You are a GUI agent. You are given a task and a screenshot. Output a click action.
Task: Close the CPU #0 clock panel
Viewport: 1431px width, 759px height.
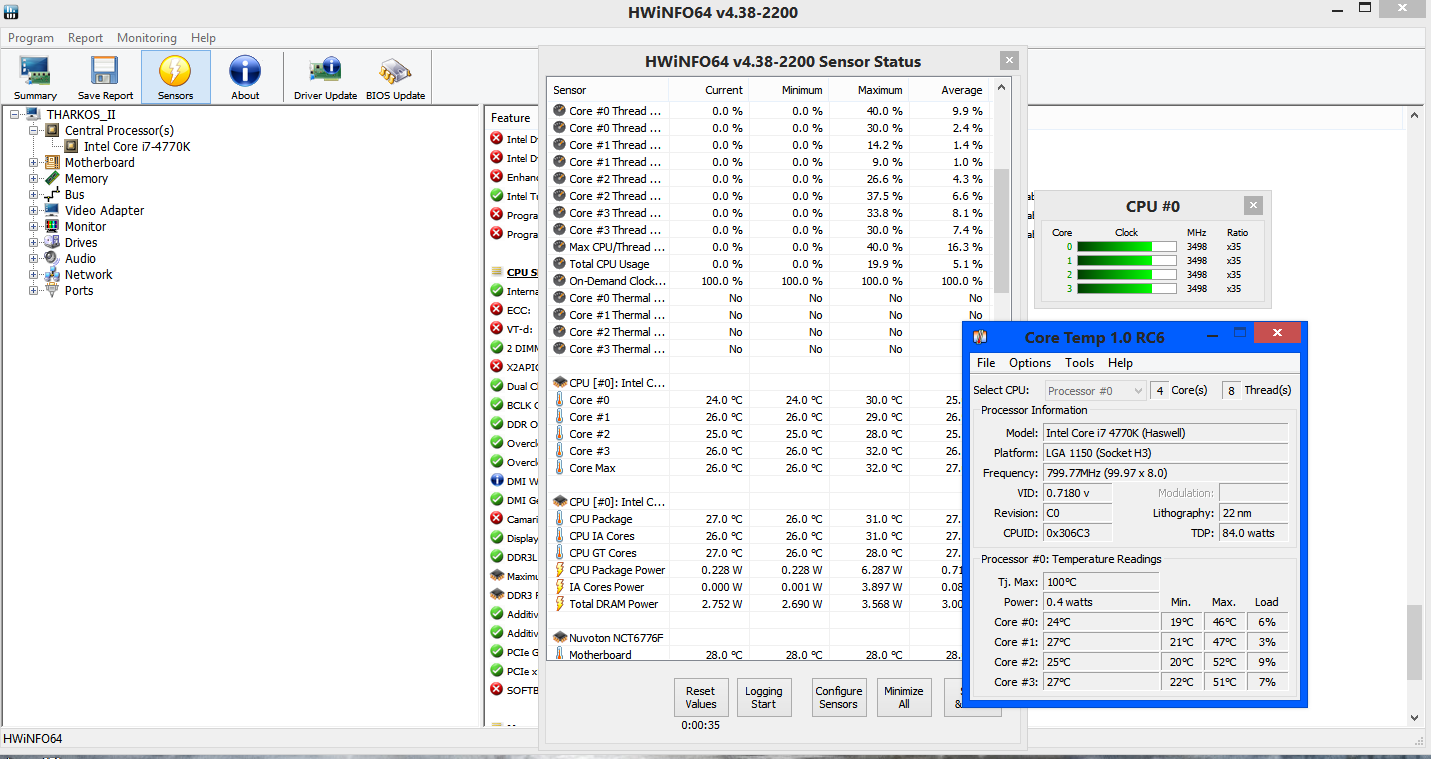click(1253, 205)
